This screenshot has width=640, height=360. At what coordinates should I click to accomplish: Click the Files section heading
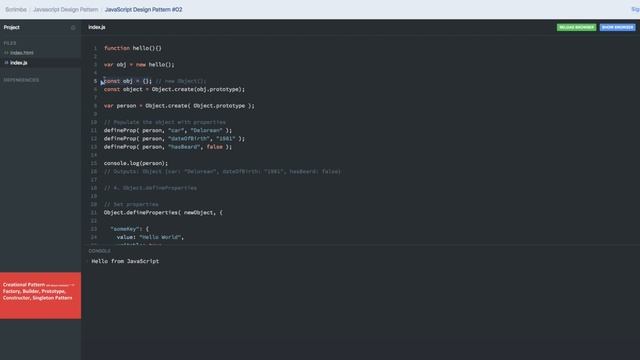(10, 43)
